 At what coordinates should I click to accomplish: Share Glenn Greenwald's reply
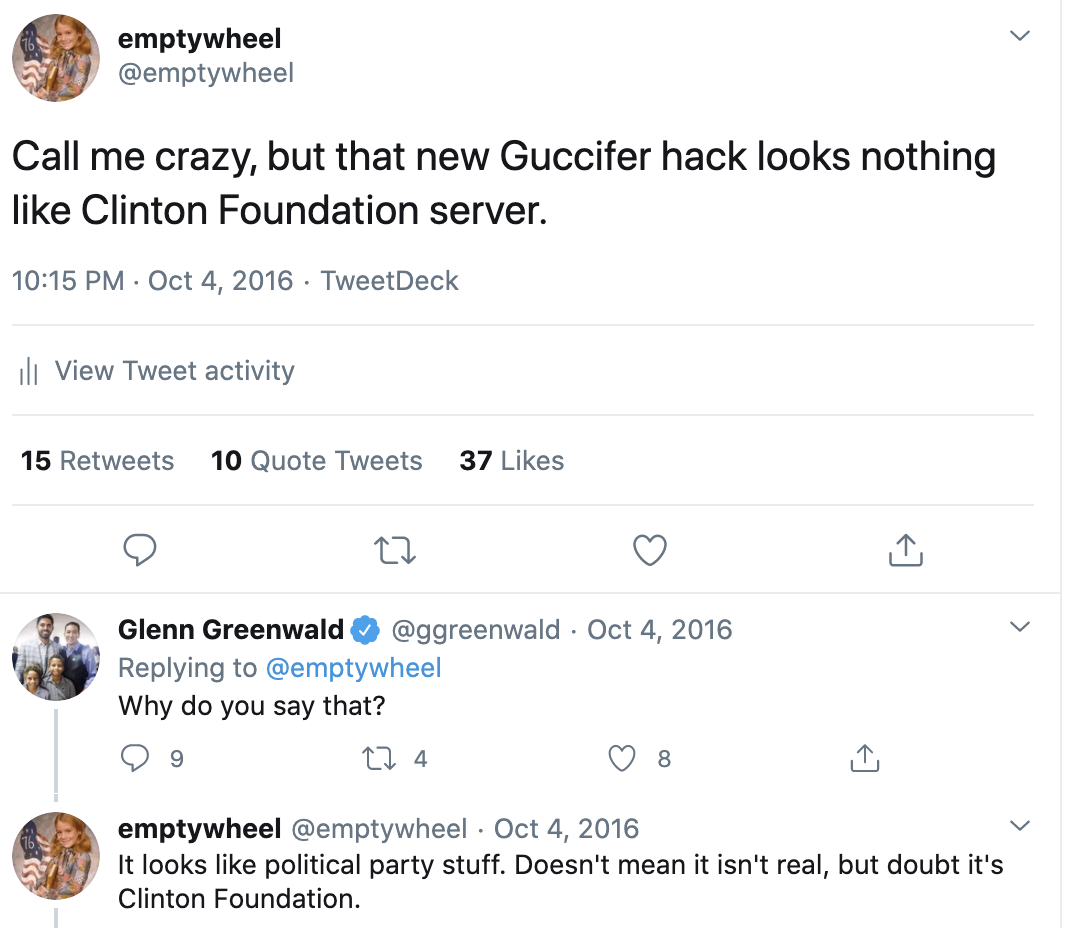(865, 758)
